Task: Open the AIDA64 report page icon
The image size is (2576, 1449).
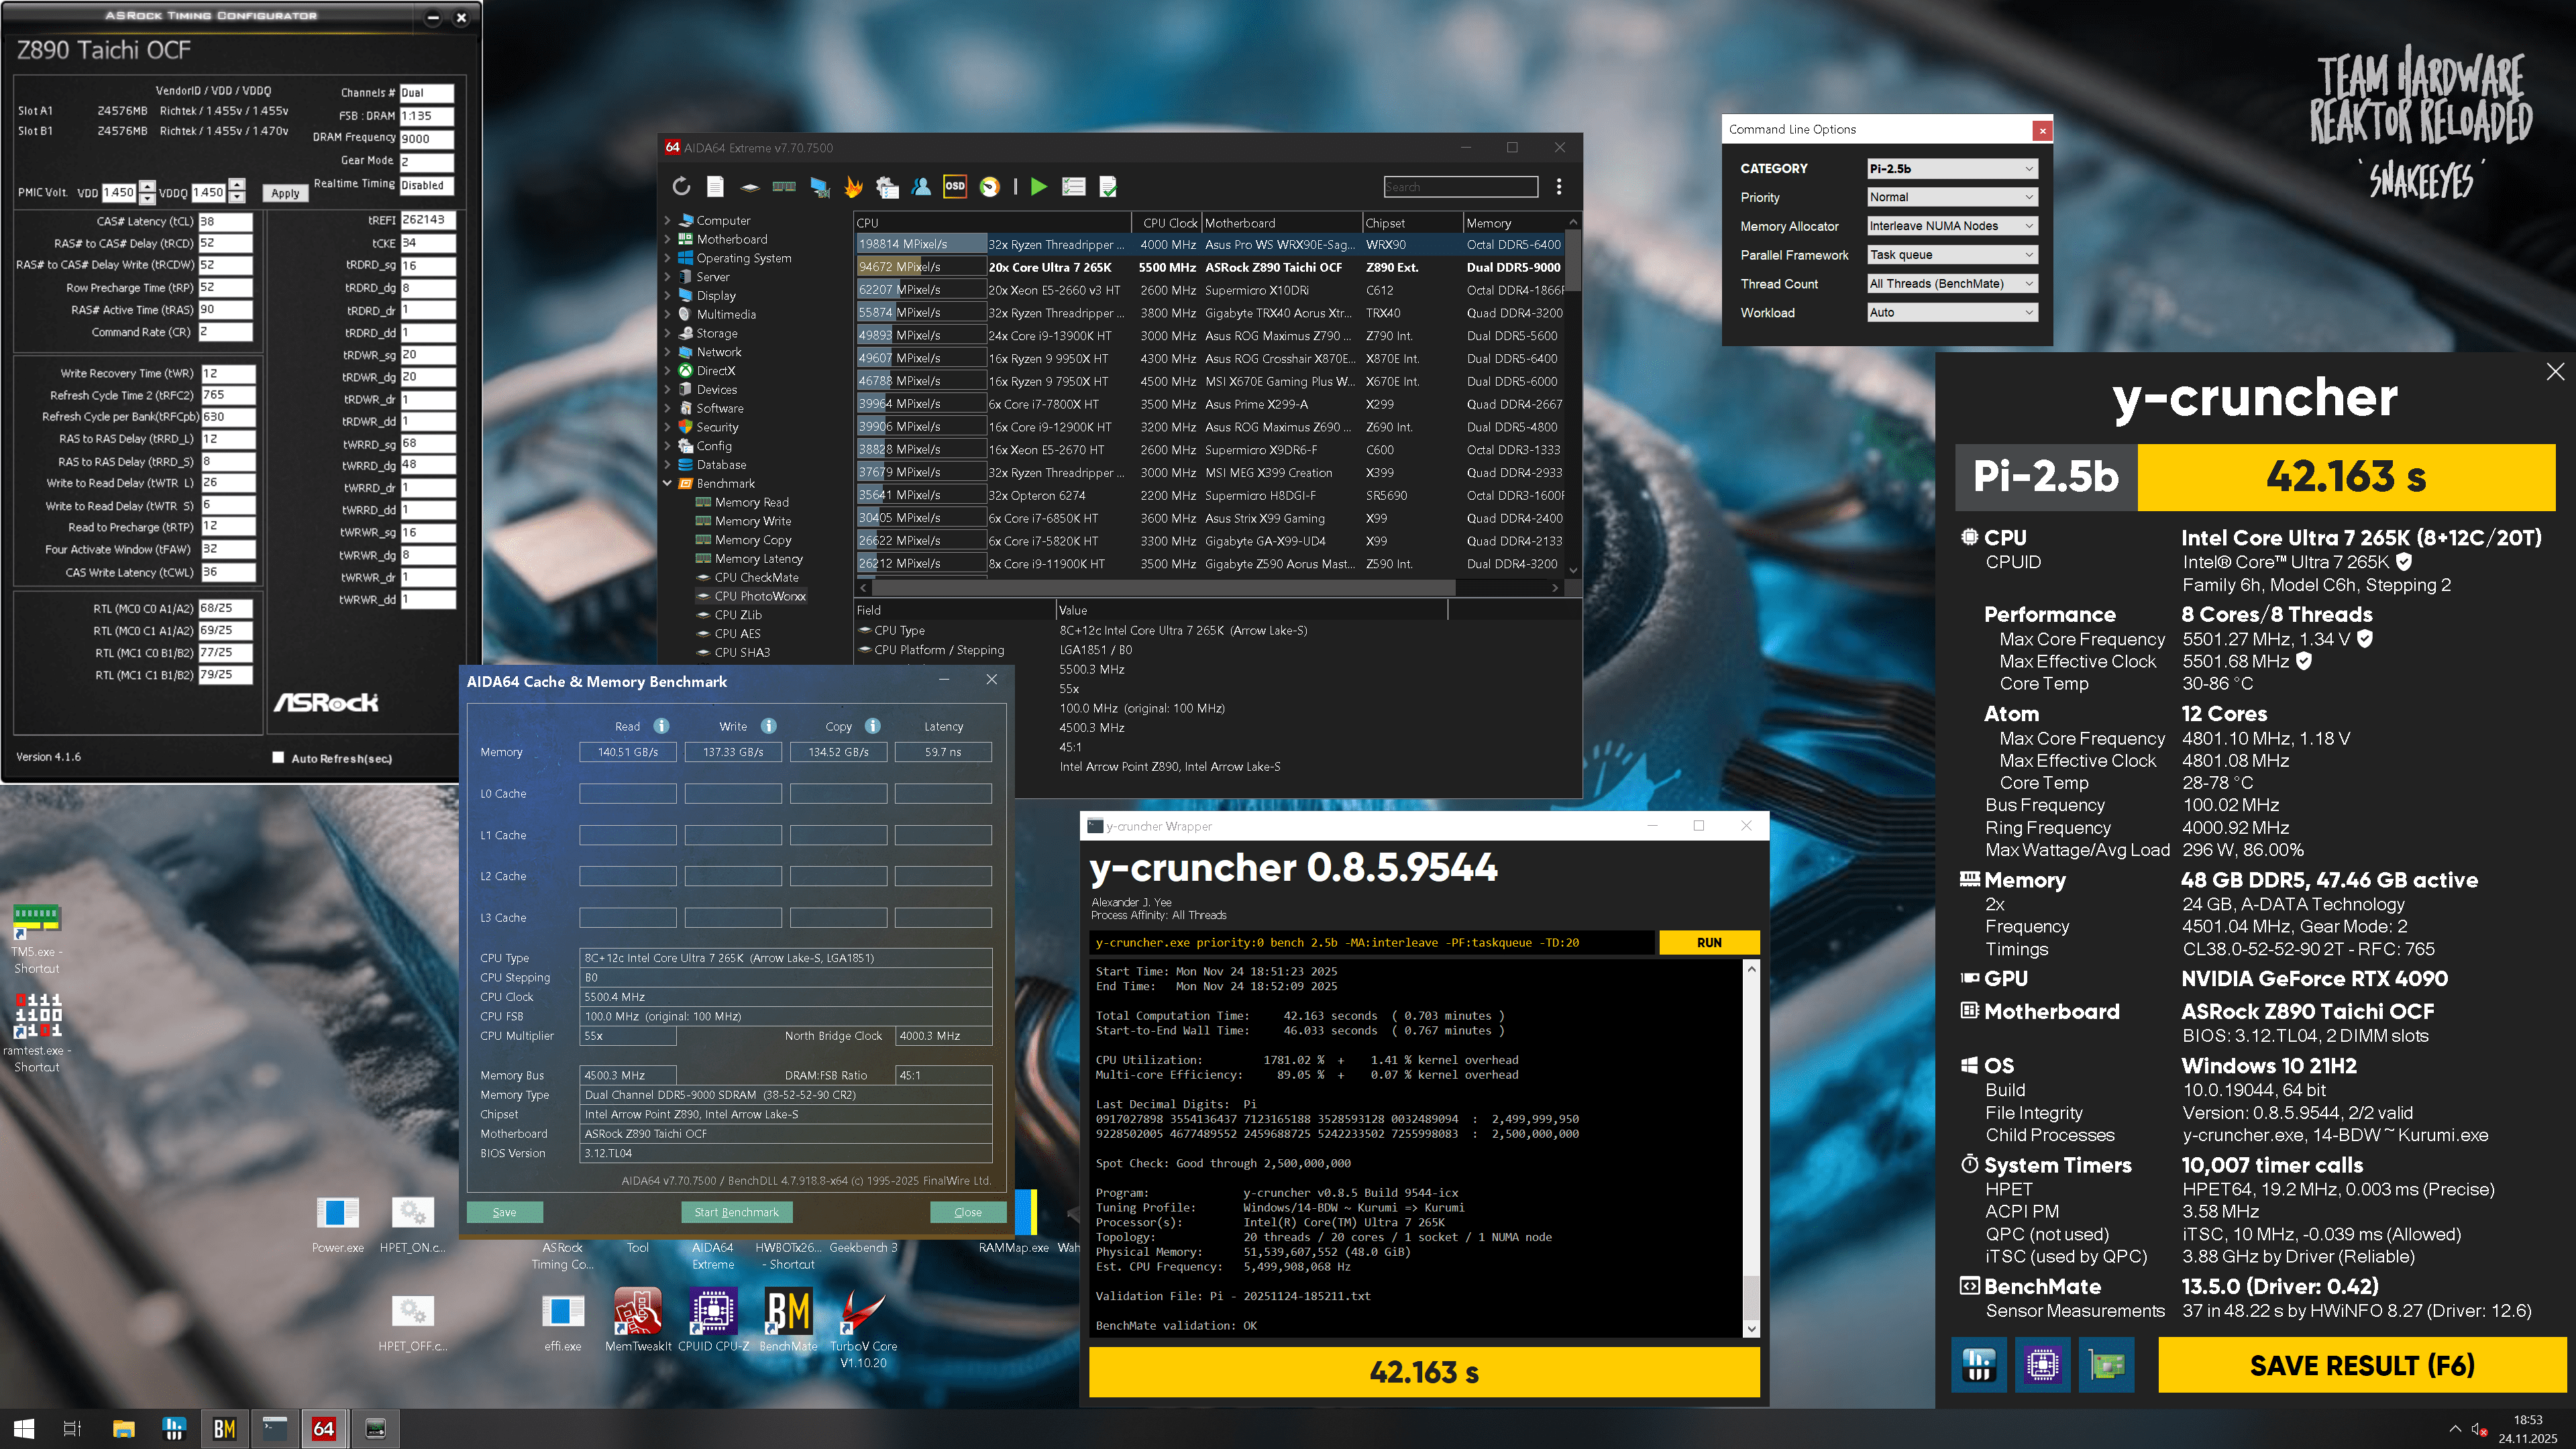Action: point(715,186)
